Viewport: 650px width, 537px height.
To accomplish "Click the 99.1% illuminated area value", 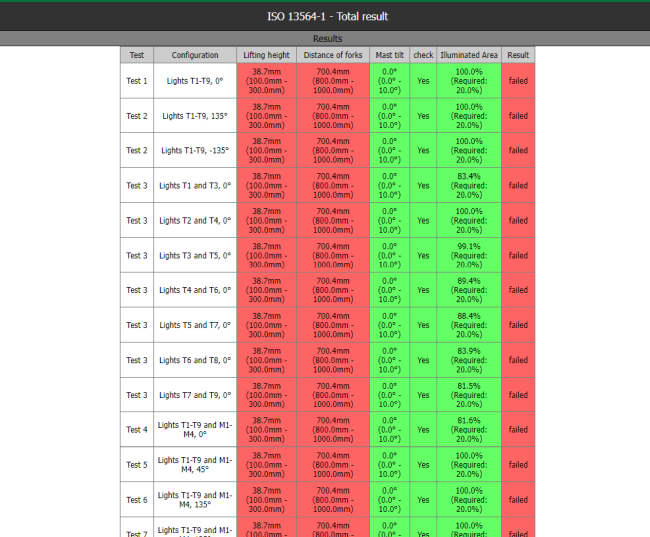I will pyautogui.click(x=469, y=255).
